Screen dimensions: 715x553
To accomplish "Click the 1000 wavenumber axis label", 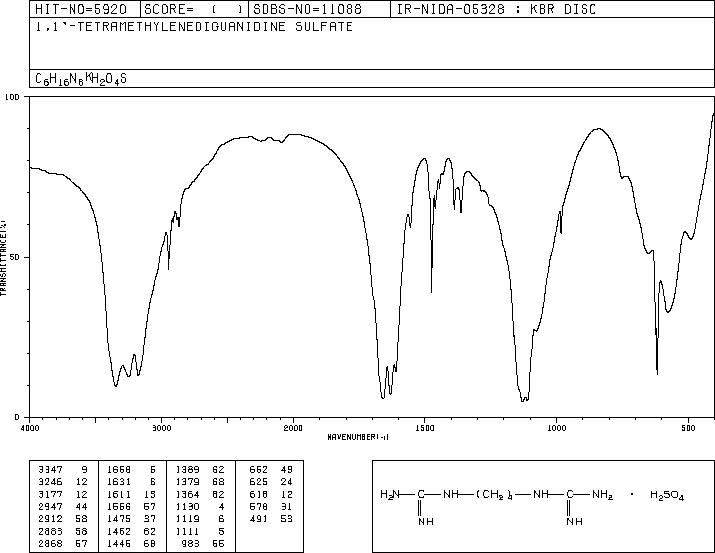I will click(556, 428).
